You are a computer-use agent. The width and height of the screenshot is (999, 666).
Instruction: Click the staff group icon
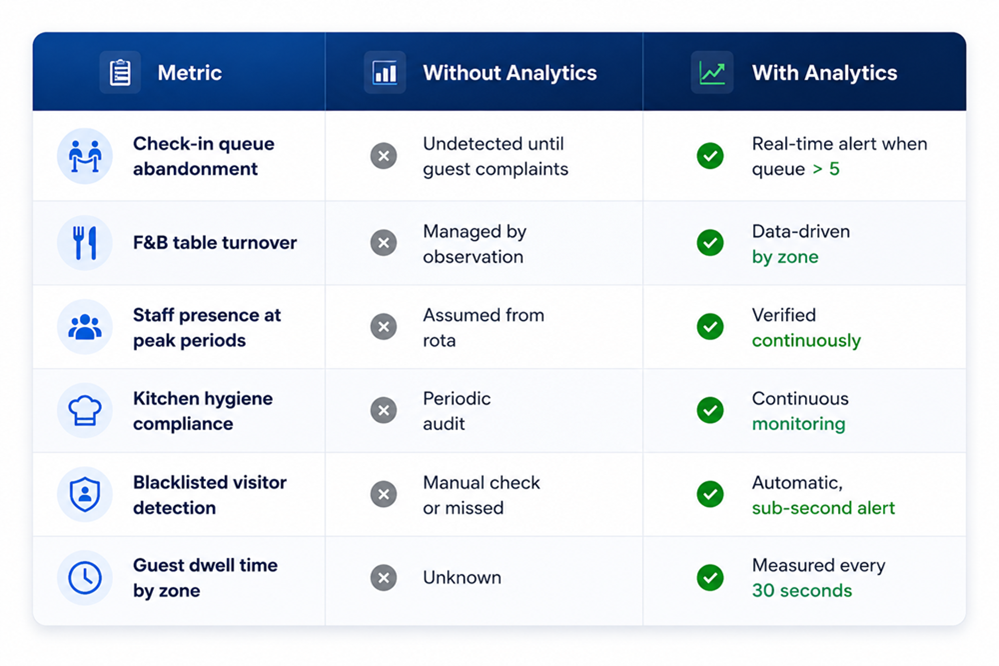pos(85,327)
